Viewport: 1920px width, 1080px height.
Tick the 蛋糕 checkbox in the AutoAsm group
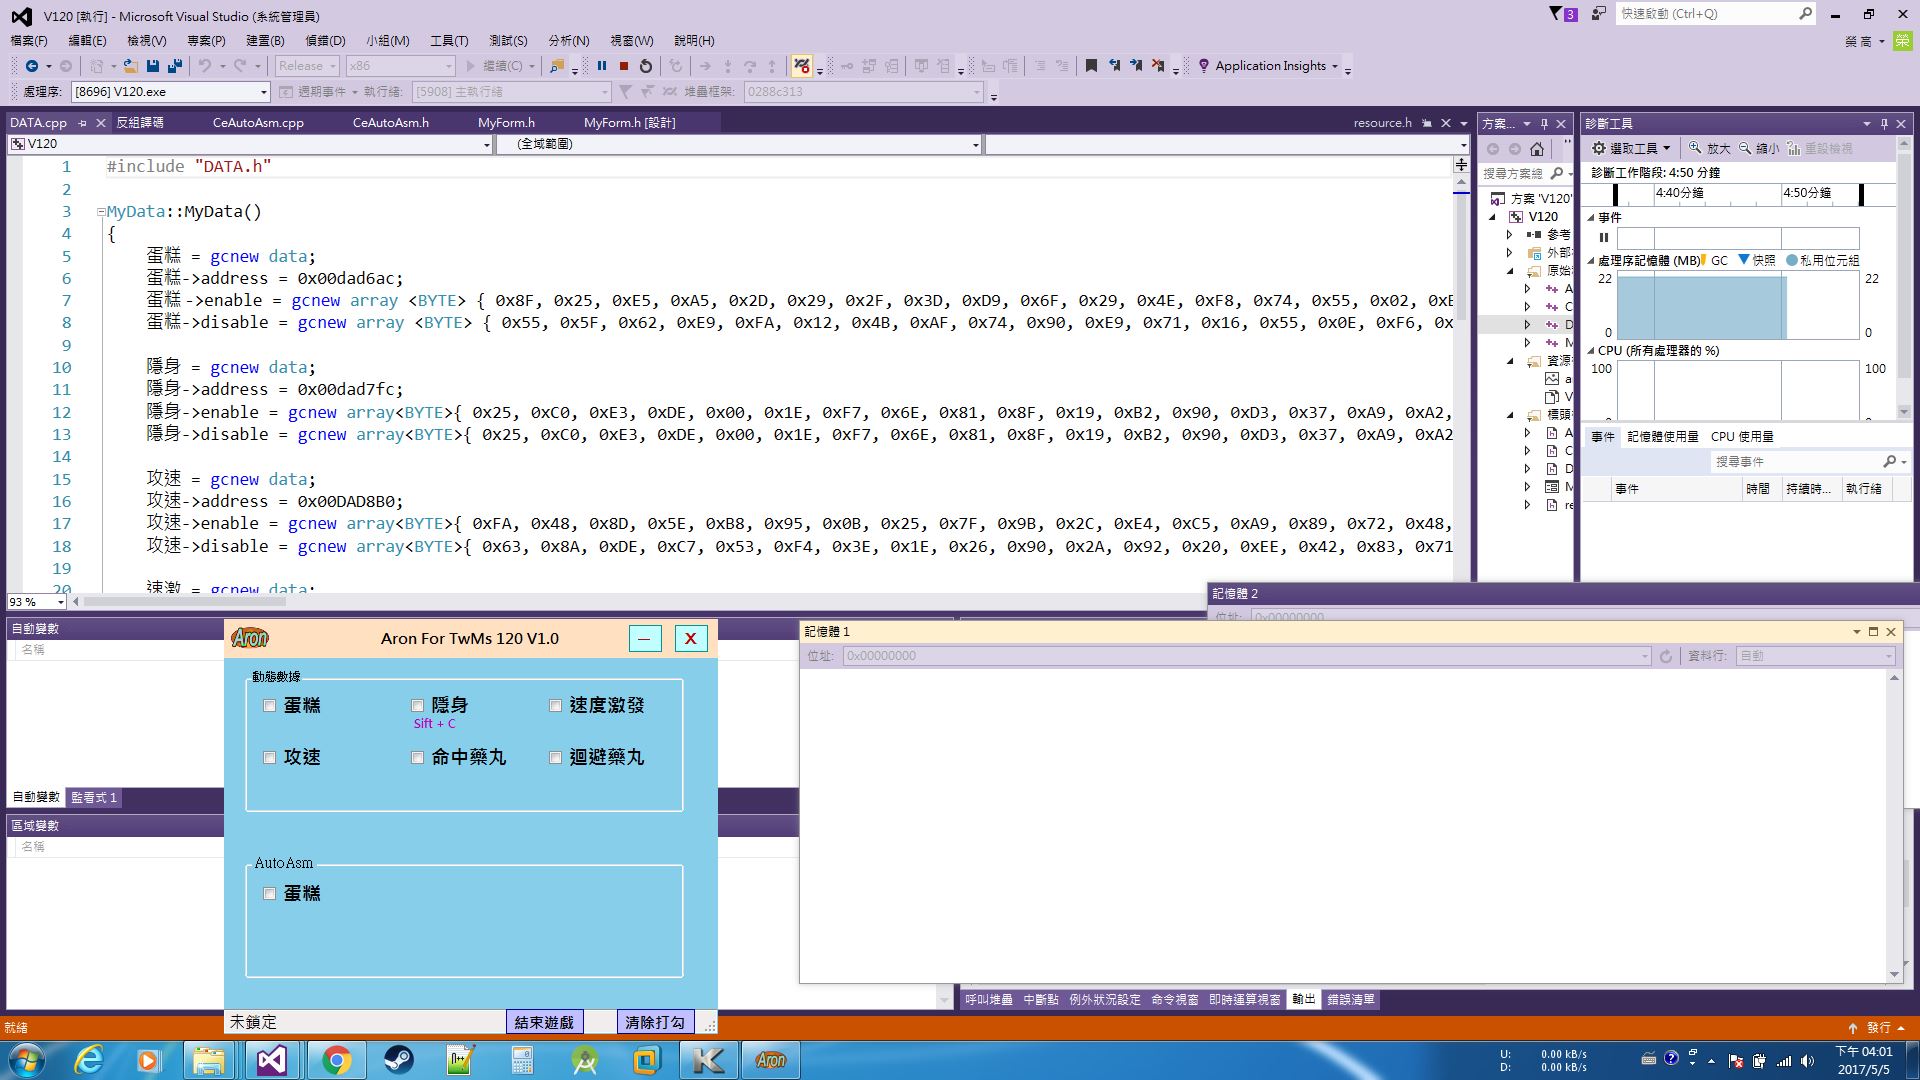coord(269,894)
